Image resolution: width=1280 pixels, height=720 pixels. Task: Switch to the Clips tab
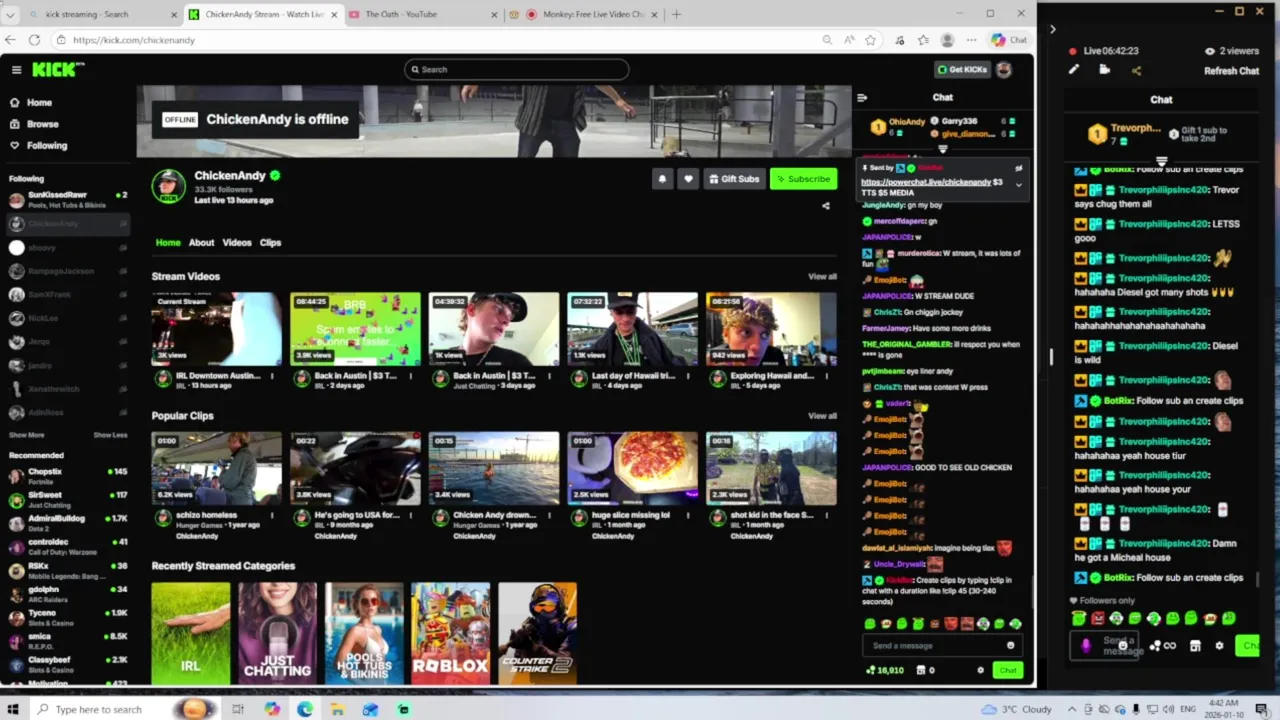[270, 243]
